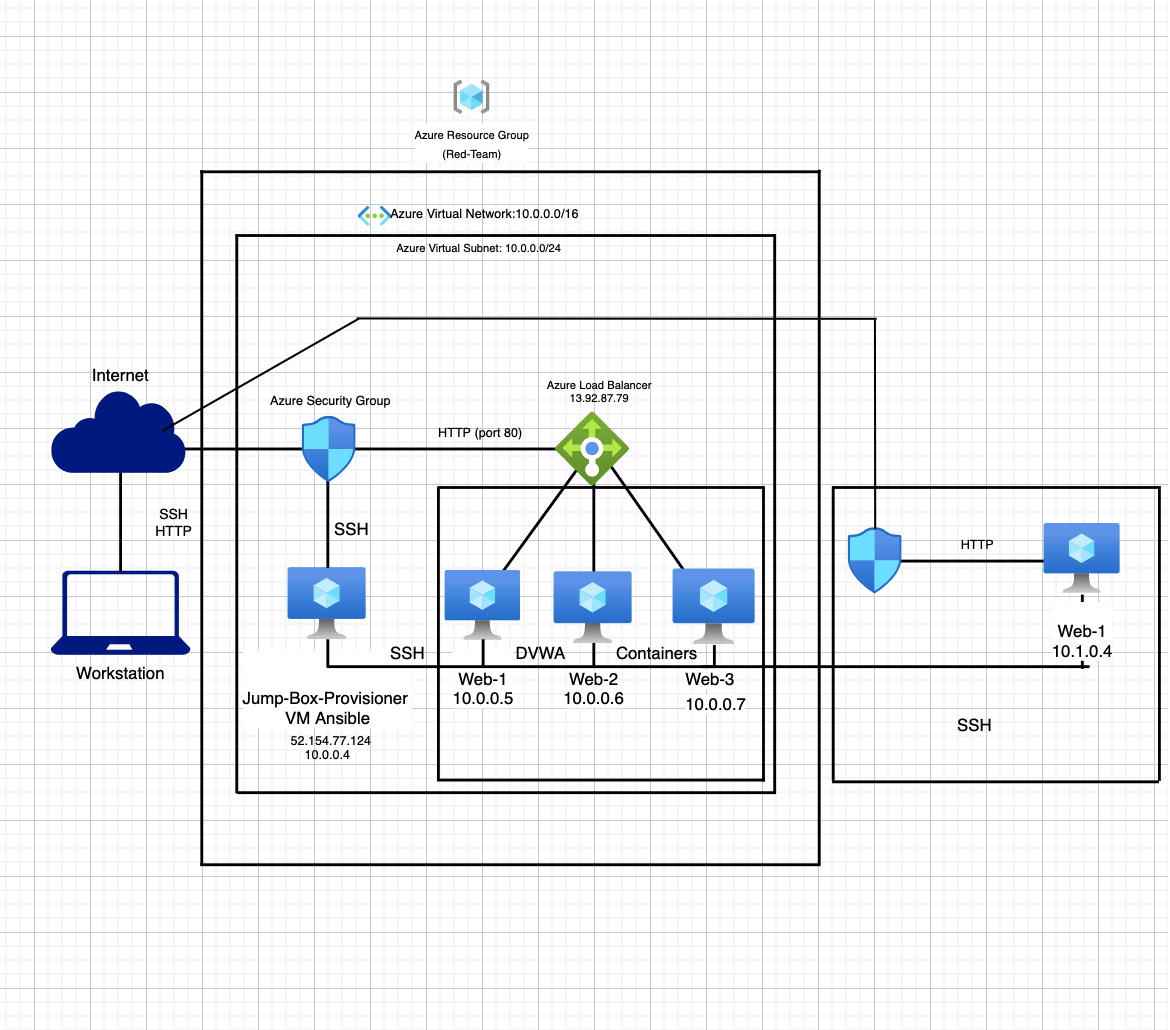Select 'SSH' label left of DVWA
1170x1030 pixels.
(407, 653)
